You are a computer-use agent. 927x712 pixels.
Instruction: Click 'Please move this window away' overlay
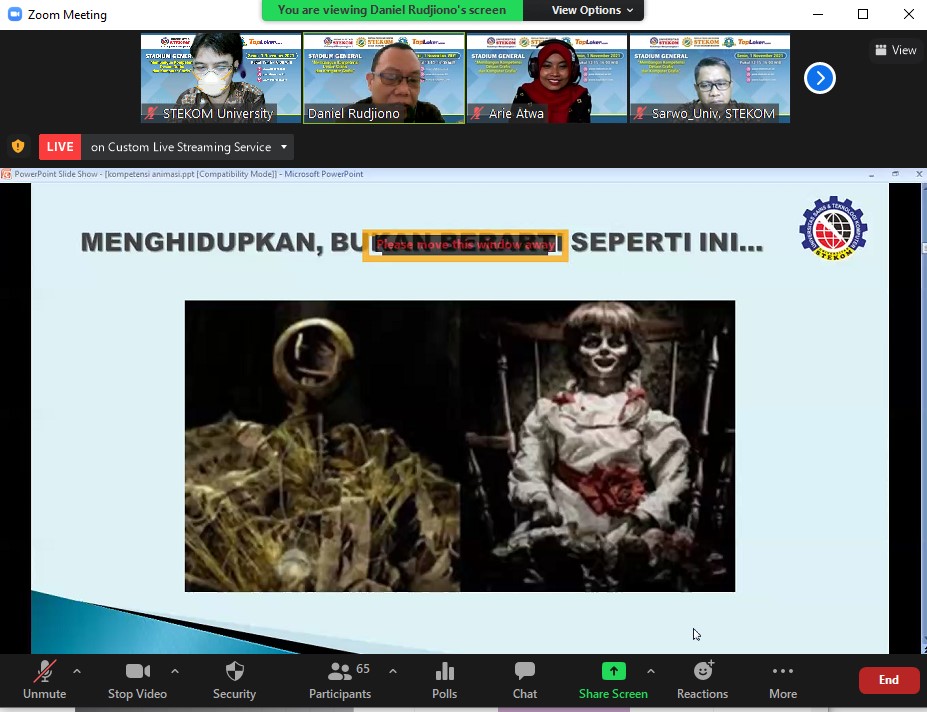point(465,245)
